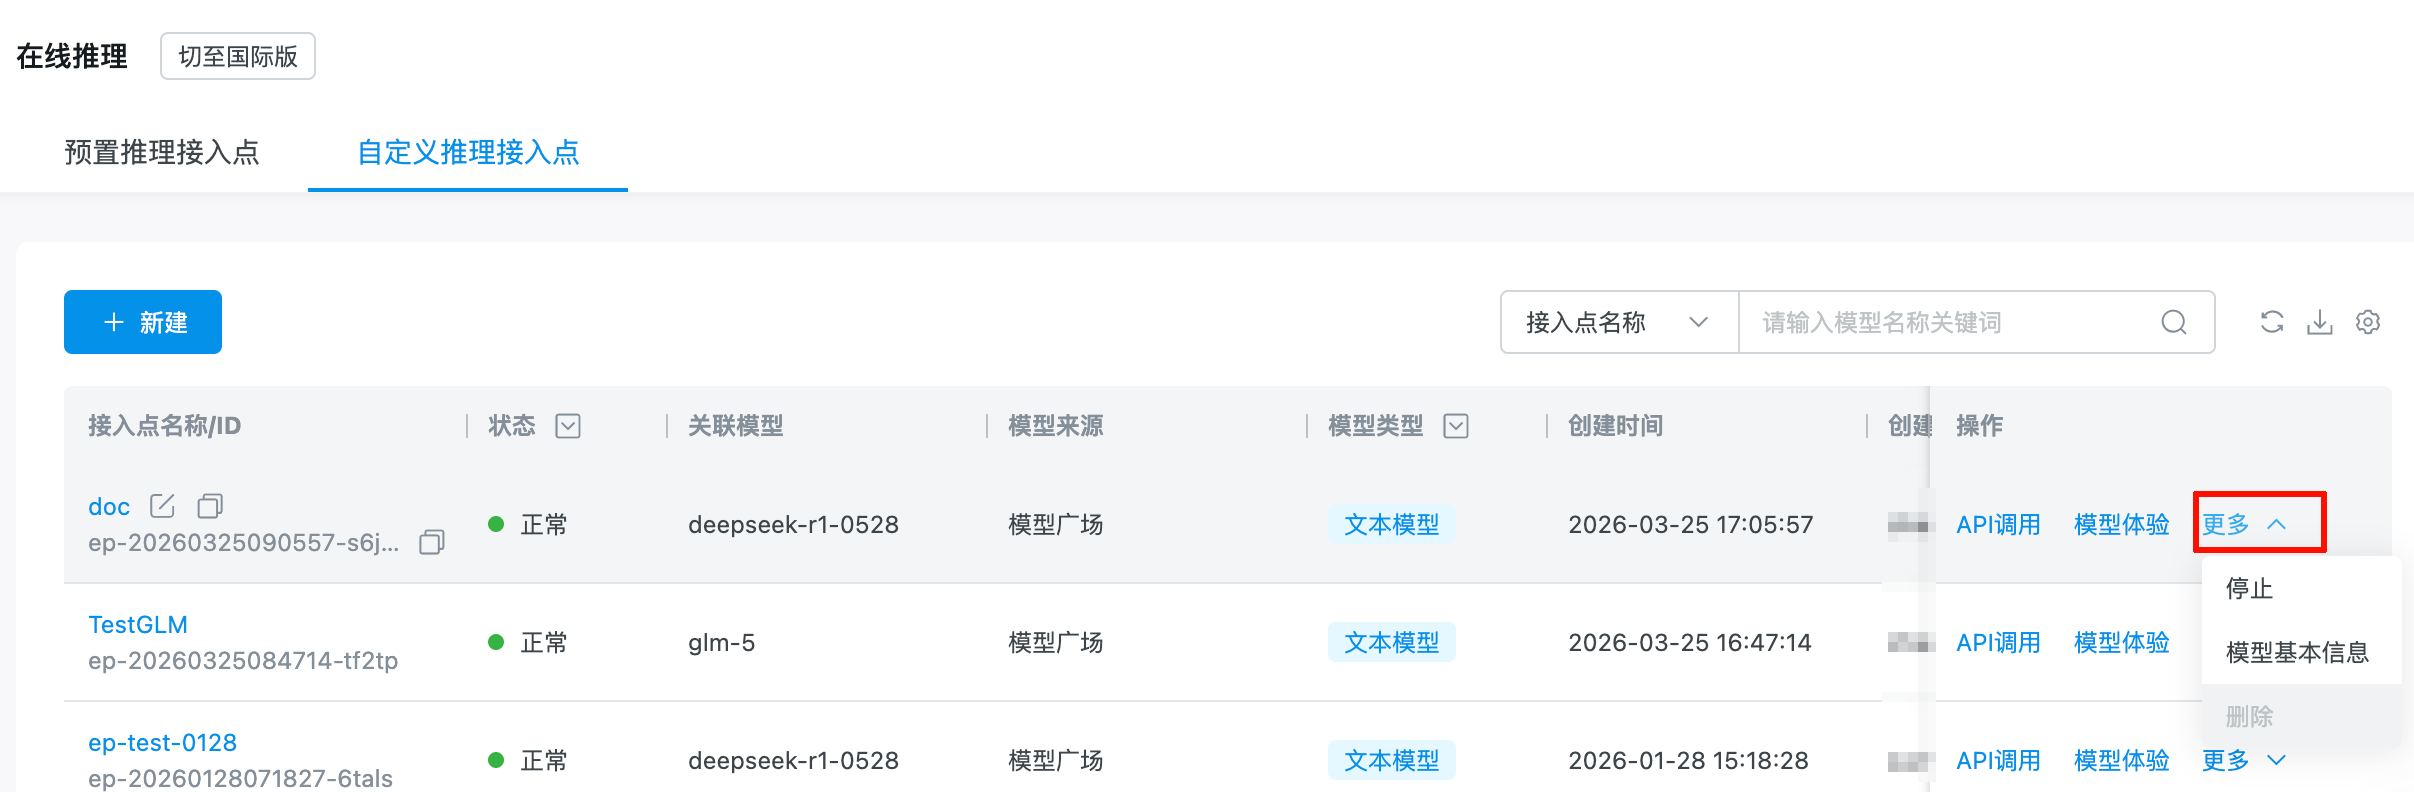2414x792 pixels.
Task: Click the download icon above the table
Action: click(x=2320, y=322)
